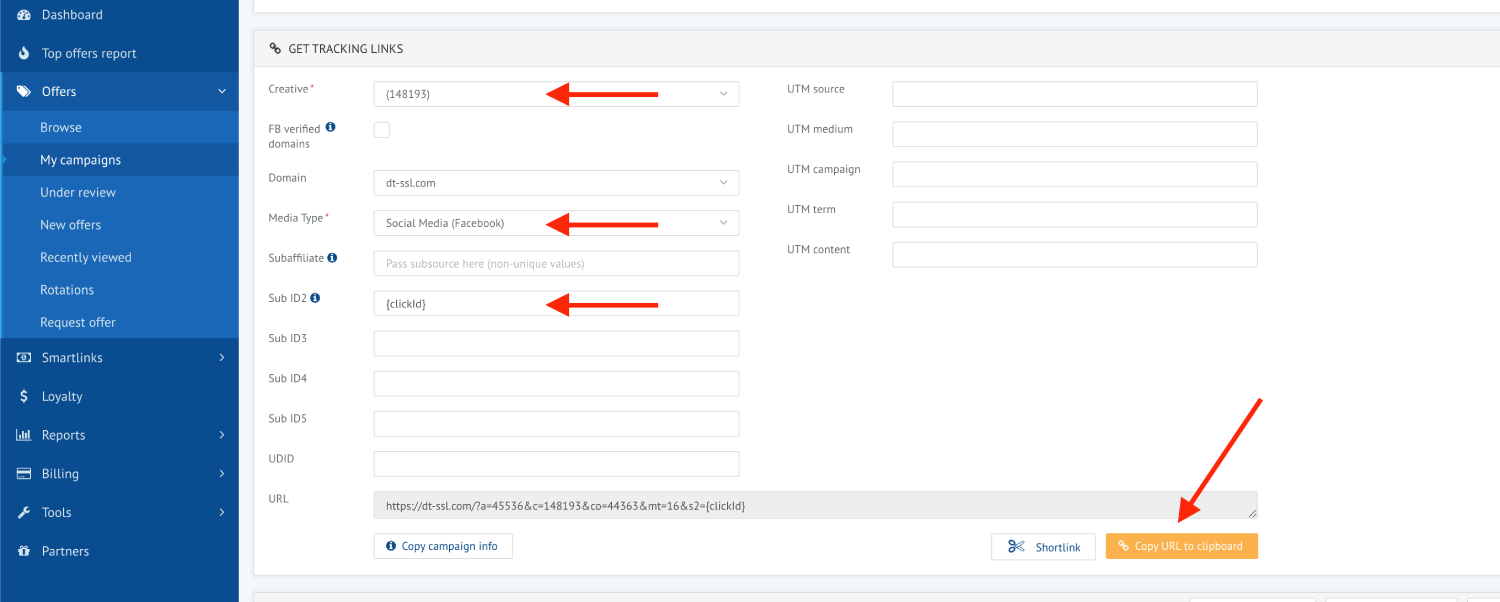
Task: Focus the UTM content input
Action: (1075, 254)
